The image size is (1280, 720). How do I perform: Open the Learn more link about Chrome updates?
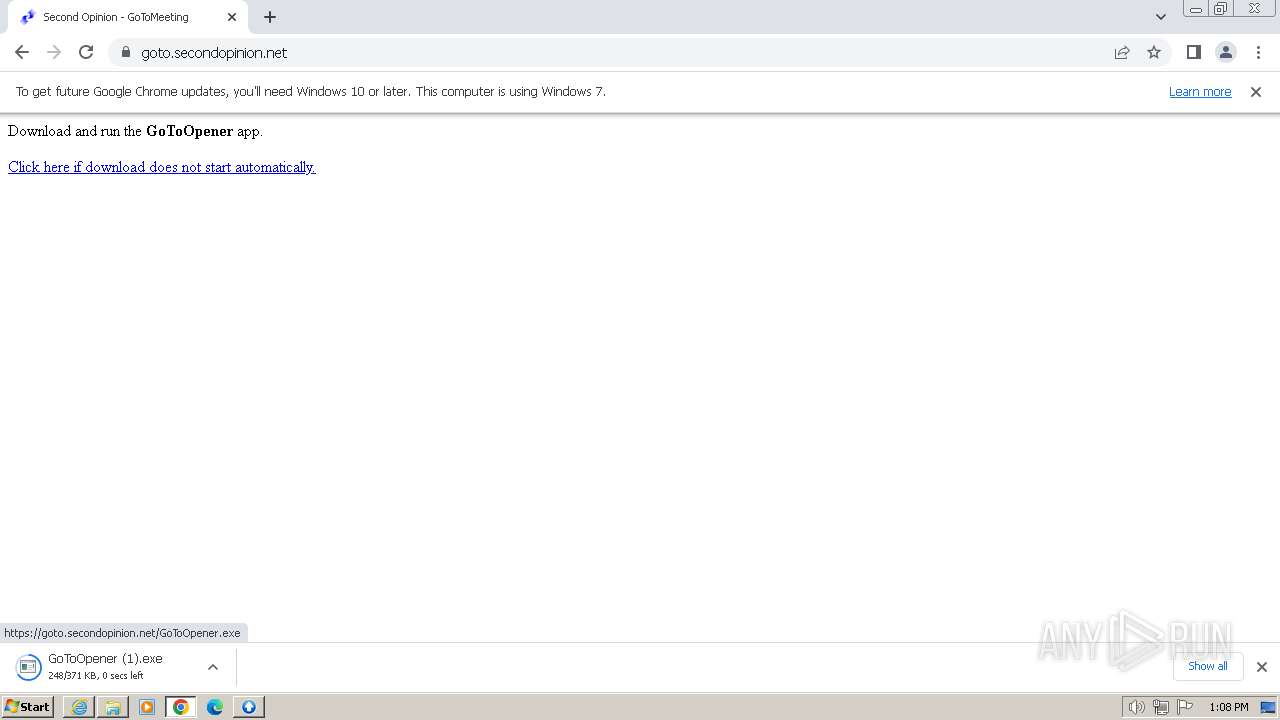[x=1200, y=91]
